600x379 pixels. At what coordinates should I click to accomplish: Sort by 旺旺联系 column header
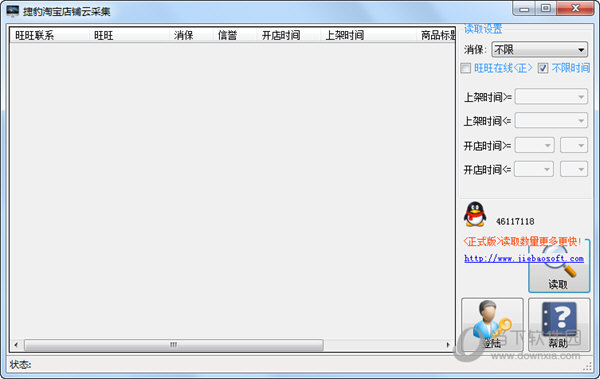coord(49,35)
